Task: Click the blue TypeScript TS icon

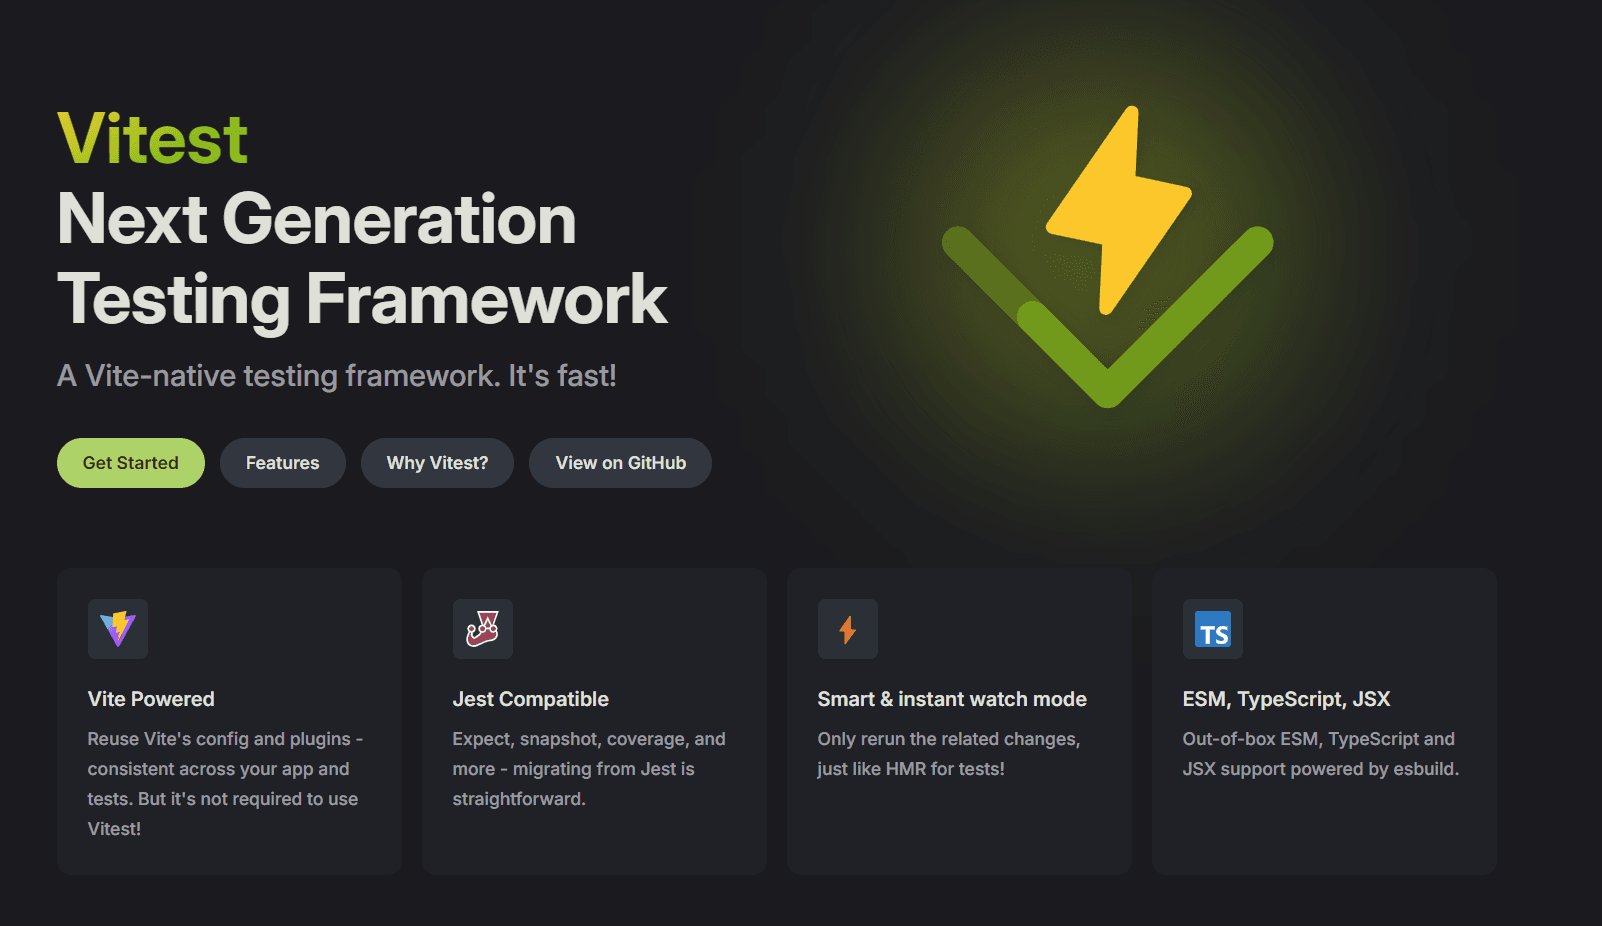Action: pyautogui.click(x=1213, y=630)
